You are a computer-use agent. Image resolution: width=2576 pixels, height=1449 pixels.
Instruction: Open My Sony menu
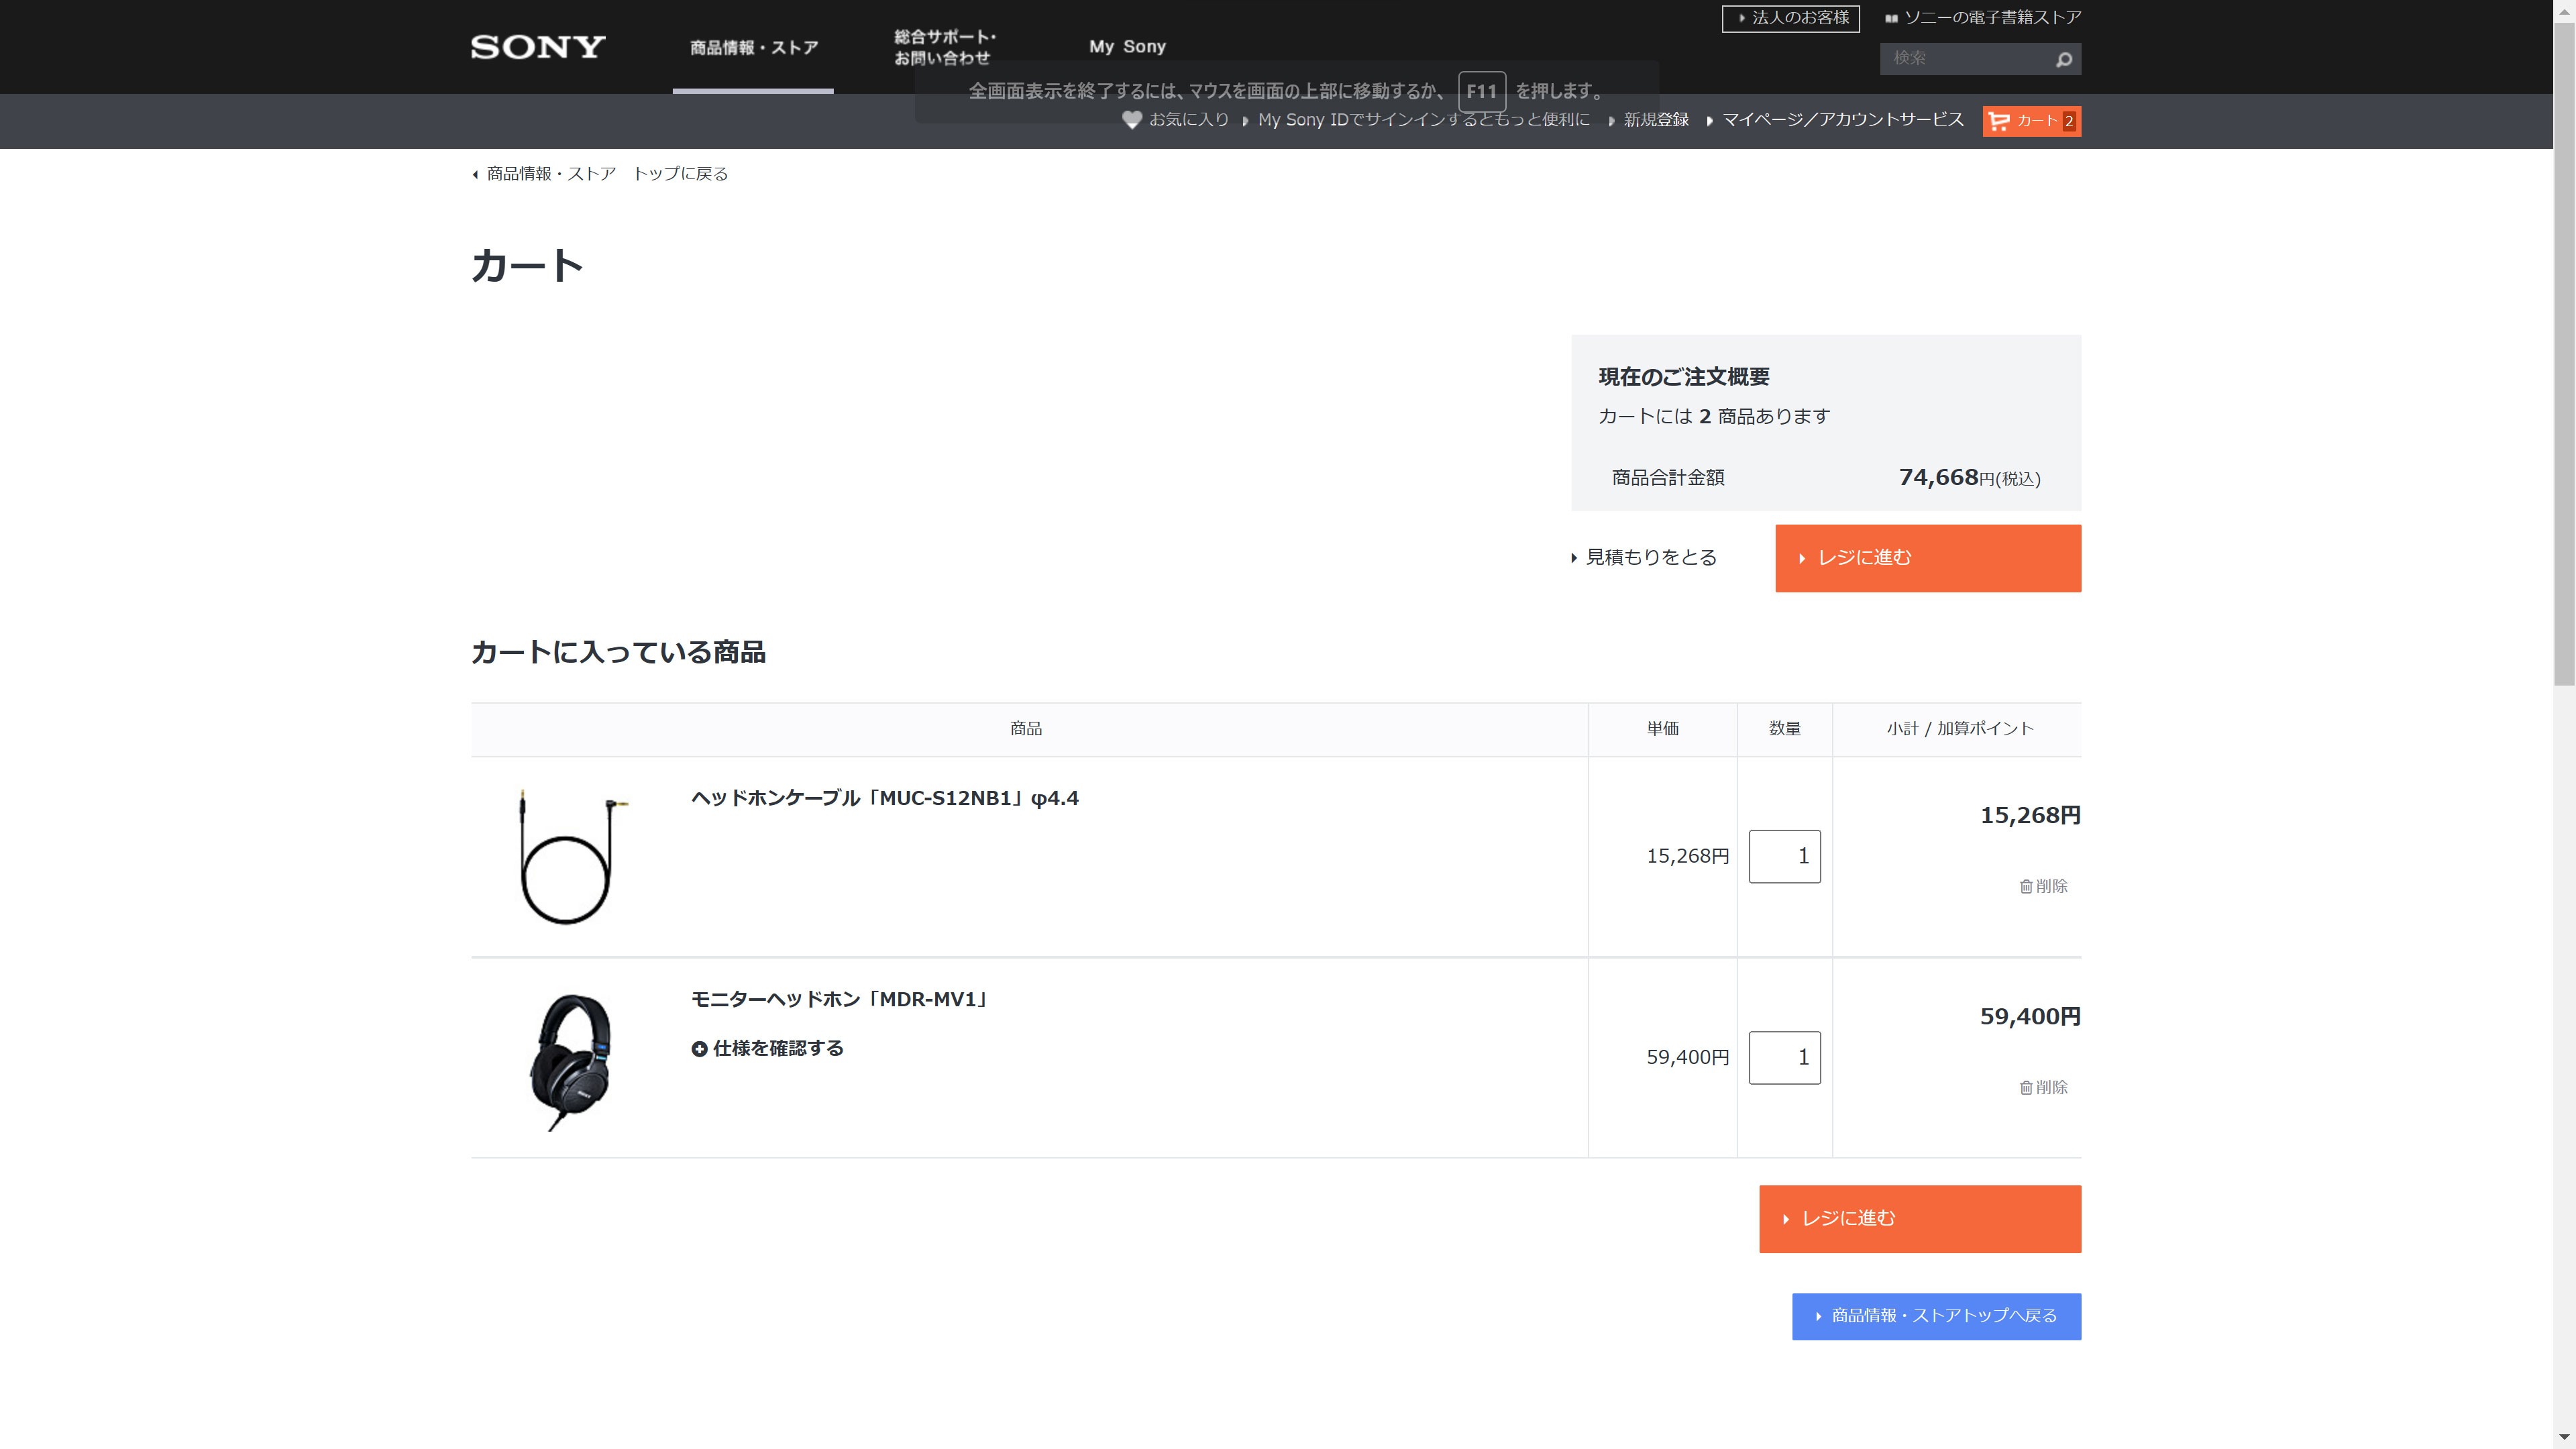(1127, 47)
